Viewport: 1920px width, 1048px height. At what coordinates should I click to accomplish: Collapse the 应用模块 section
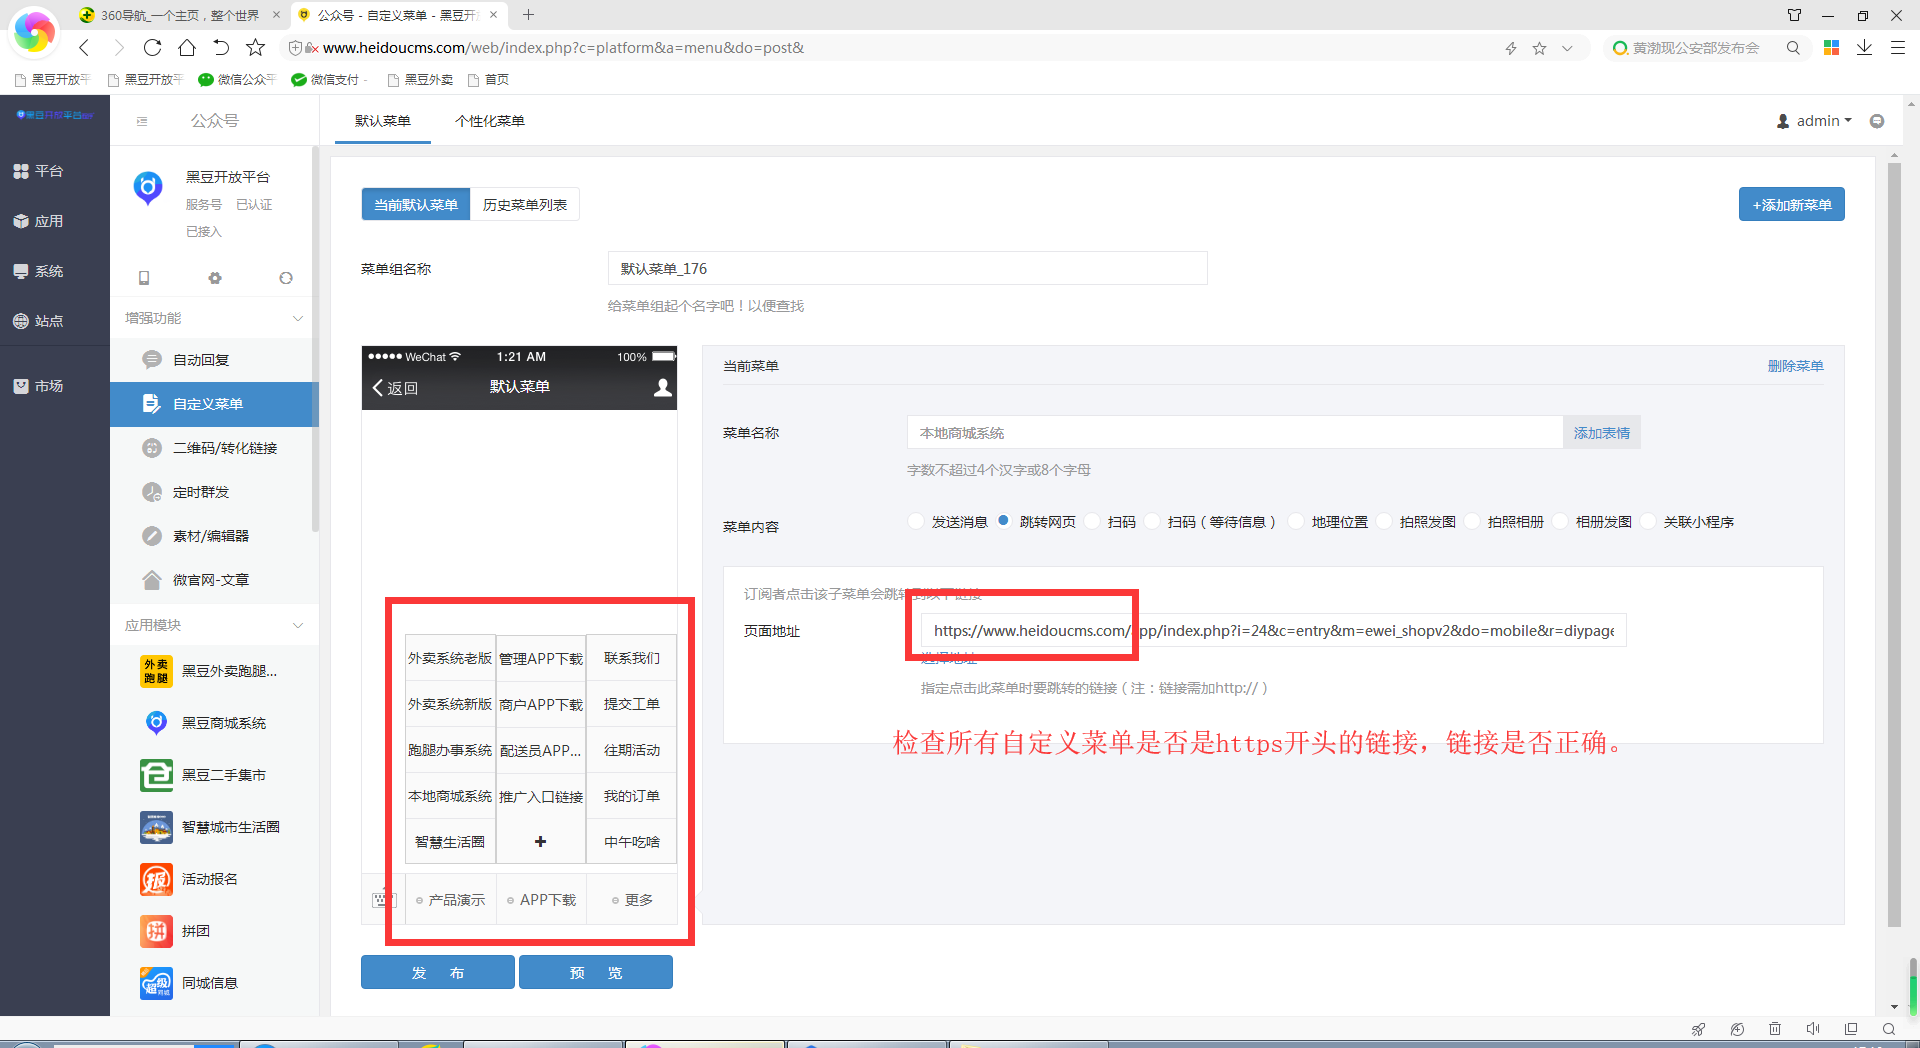click(x=298, y=625)
